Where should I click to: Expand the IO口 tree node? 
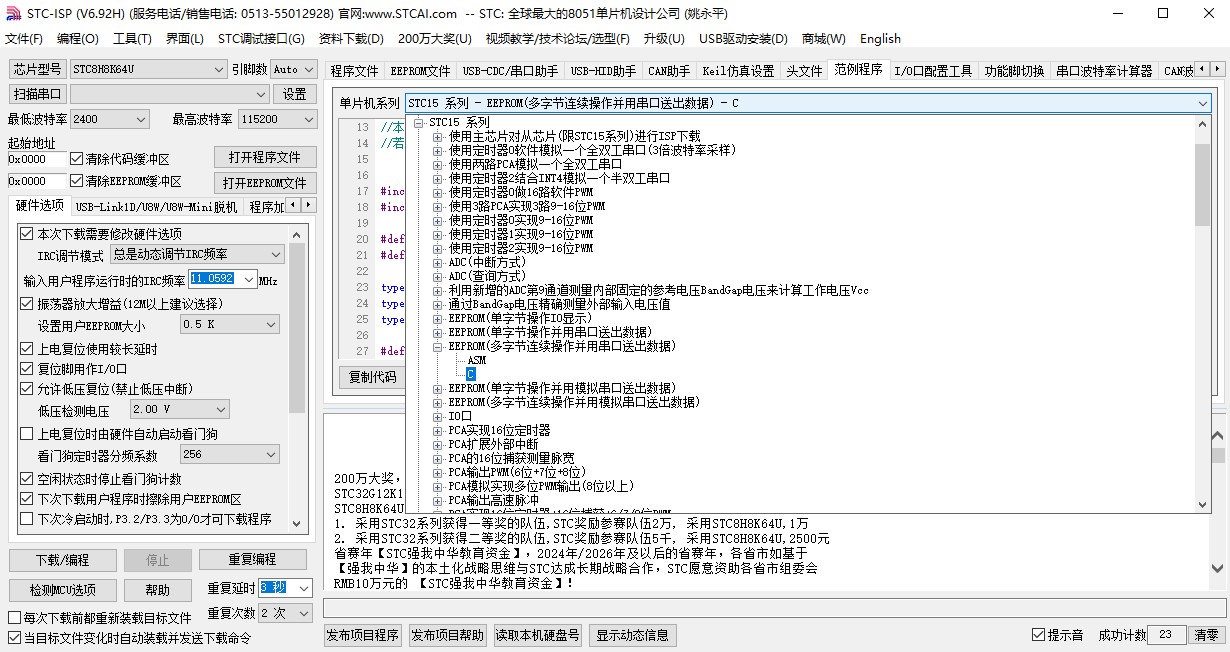[437, 416]
